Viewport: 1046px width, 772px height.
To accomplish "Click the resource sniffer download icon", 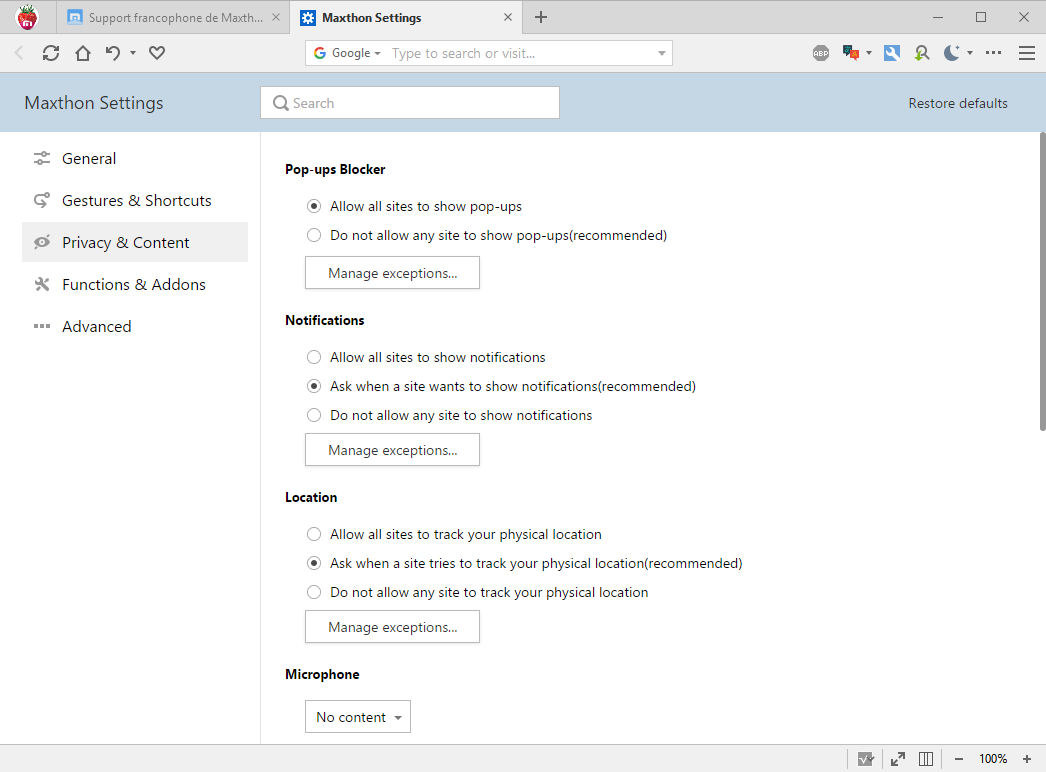I will pos(922,53).
